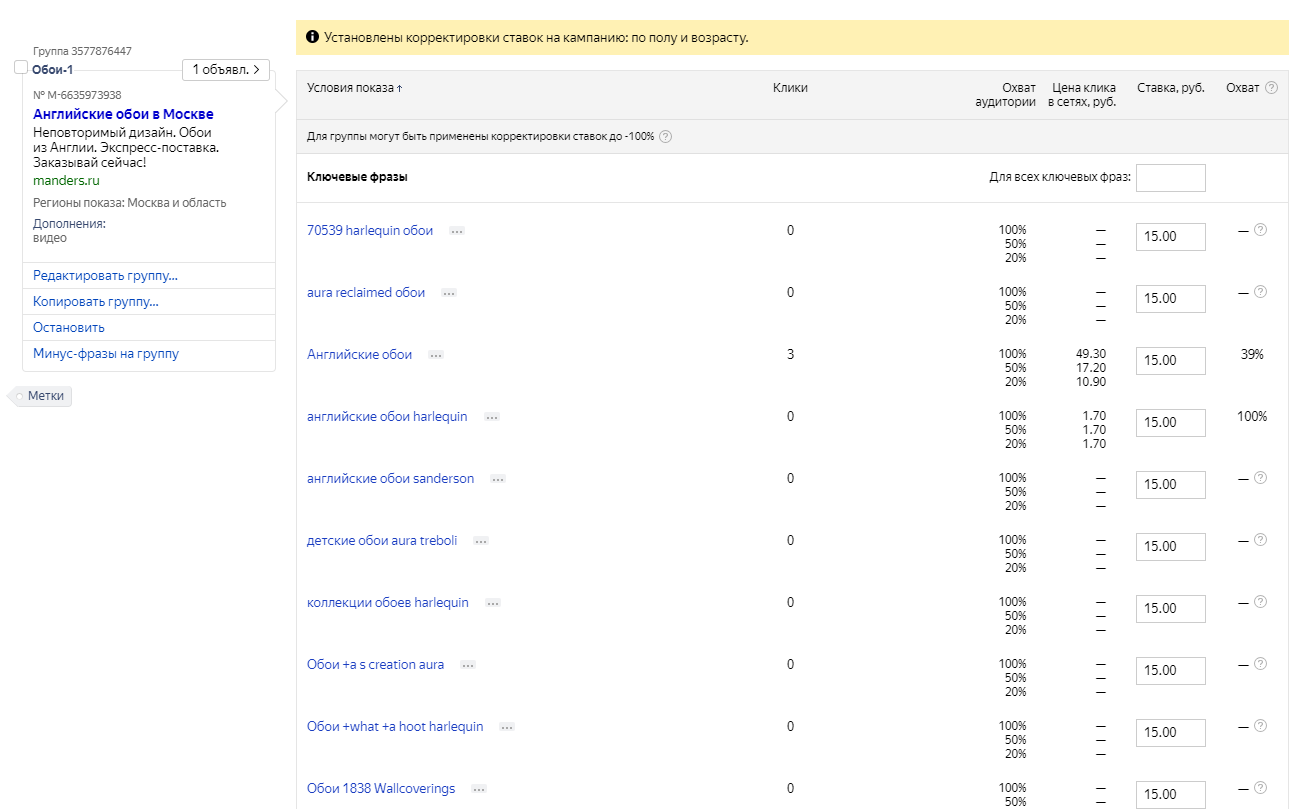Expand the Метки tags control
Image resolution: width=1298 pixels, height=809 pixels.
[x=45, y=396]
